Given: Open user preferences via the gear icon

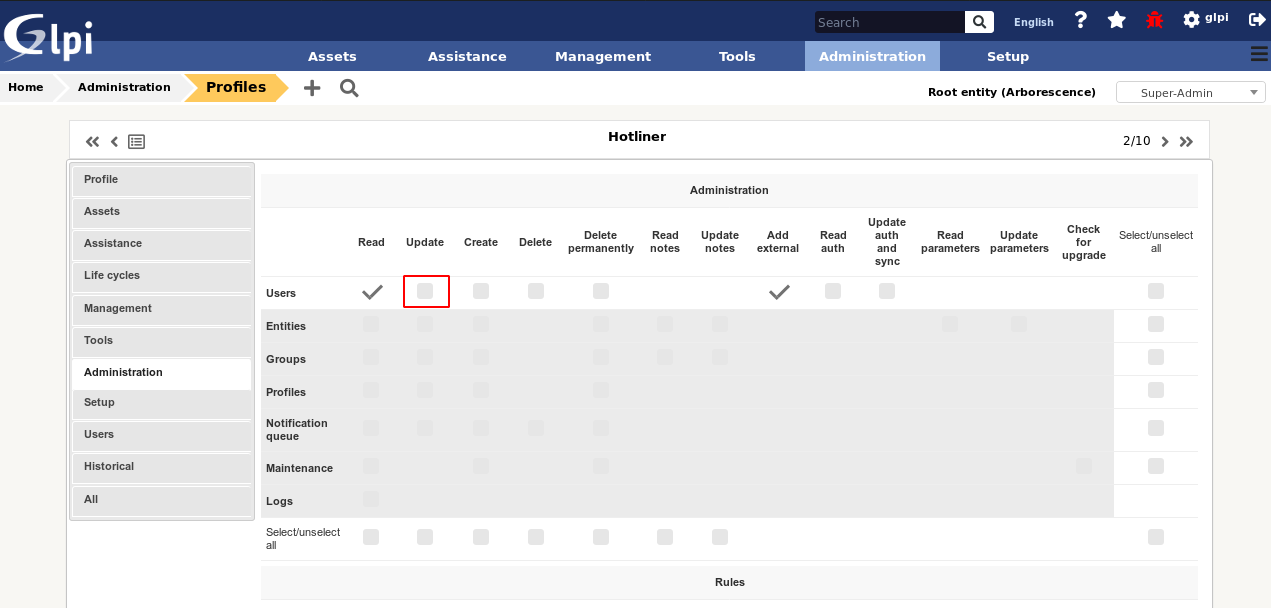Looking at the screenshot, I should click(x=1189, y=19).
